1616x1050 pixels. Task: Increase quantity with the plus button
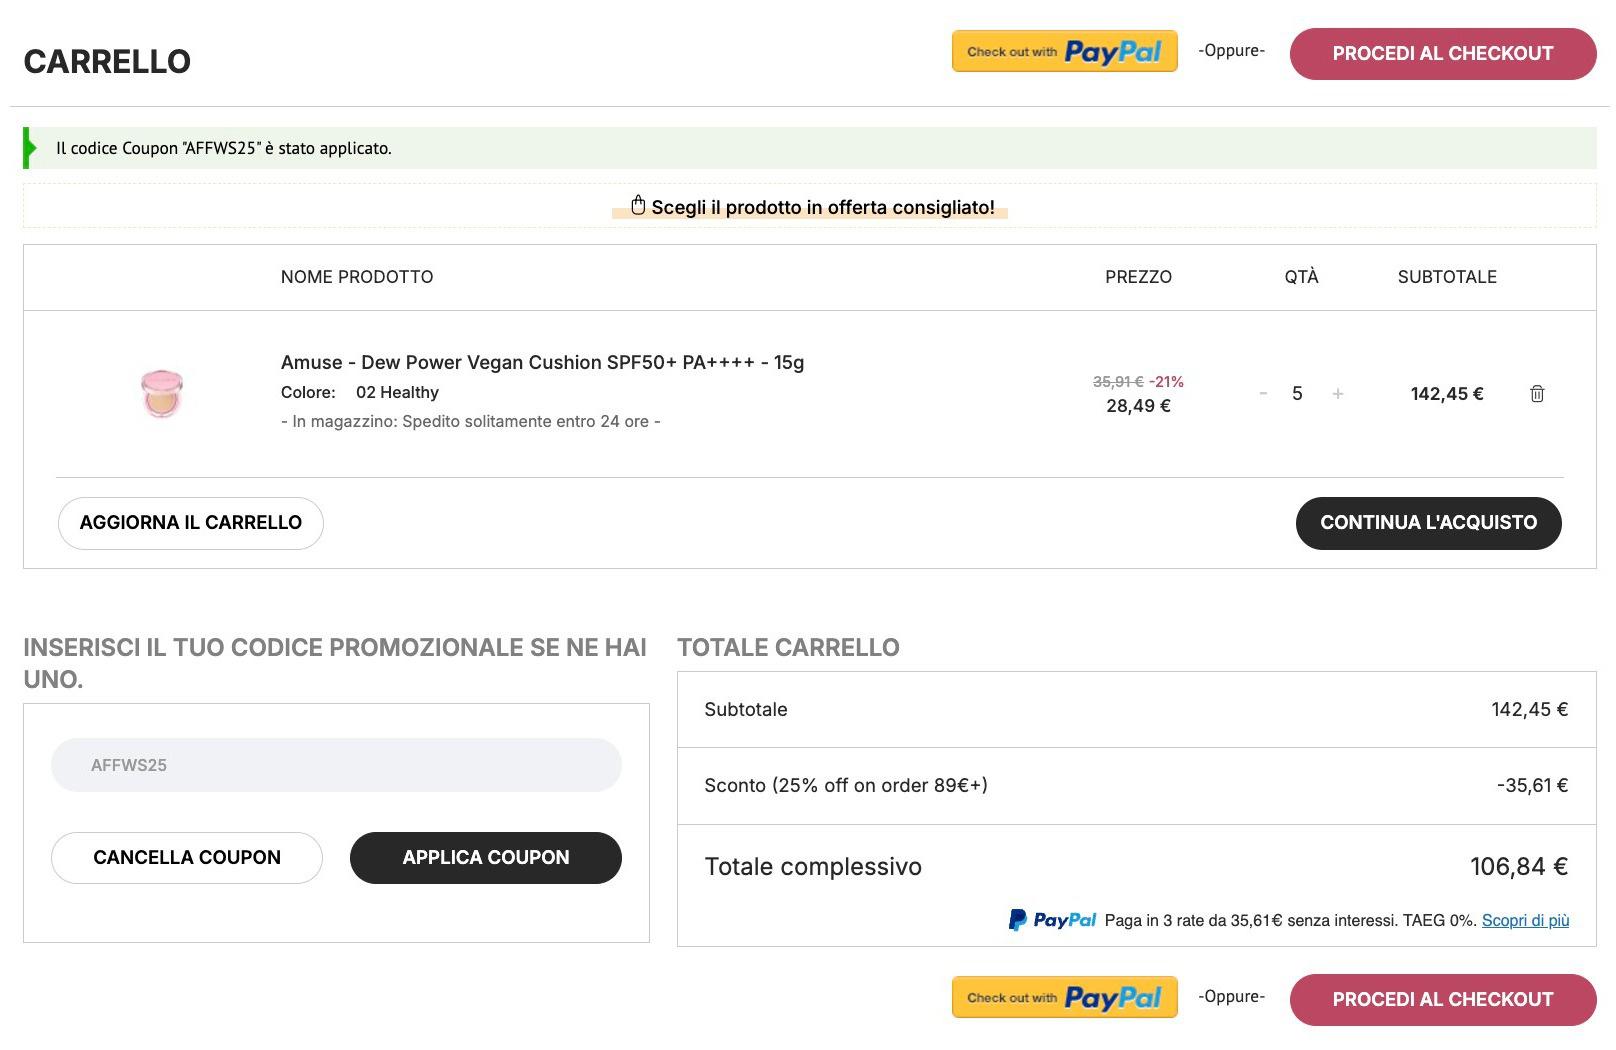[x=1338, y=394]
